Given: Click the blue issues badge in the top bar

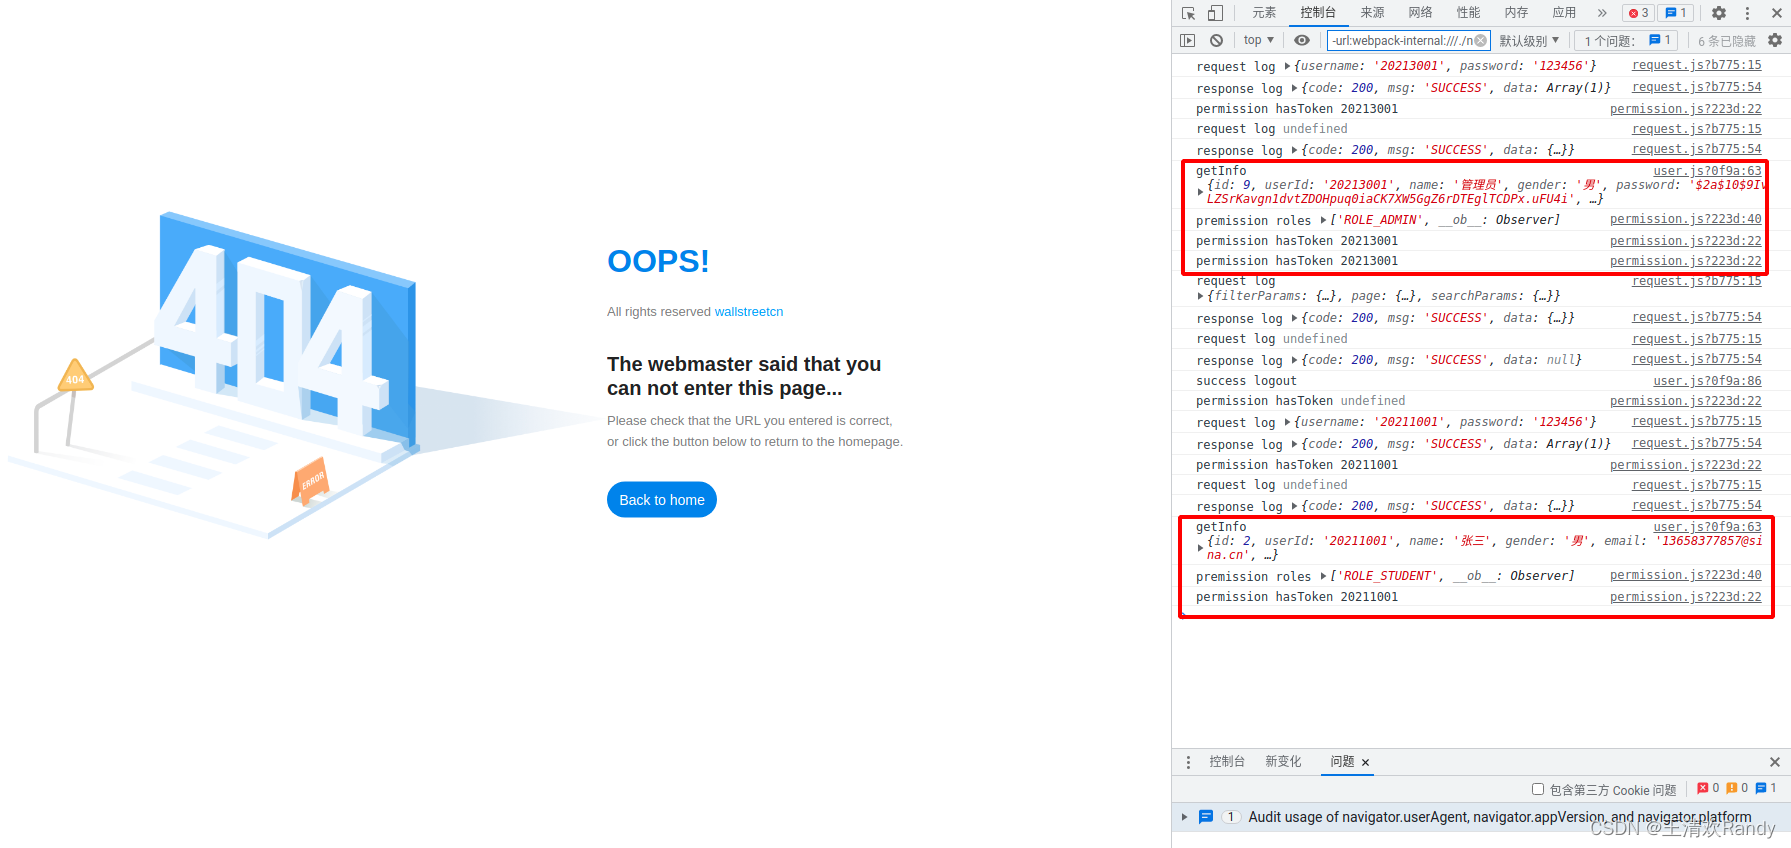Looking at the screenshot, I should click(1676, 13).
